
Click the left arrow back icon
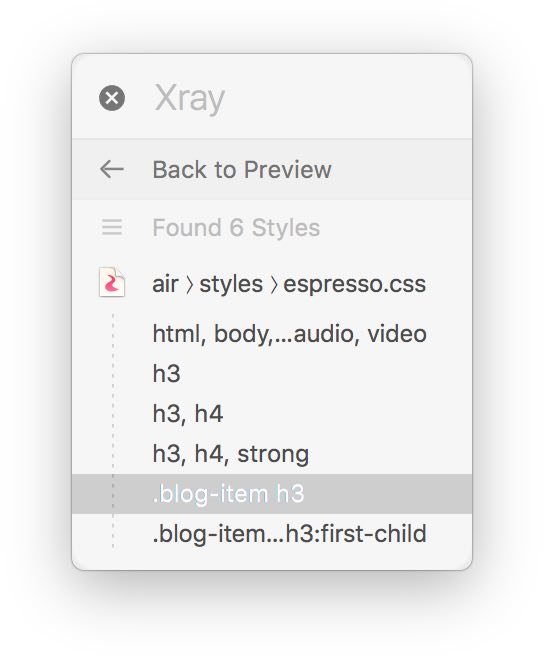tap(112, 169)
